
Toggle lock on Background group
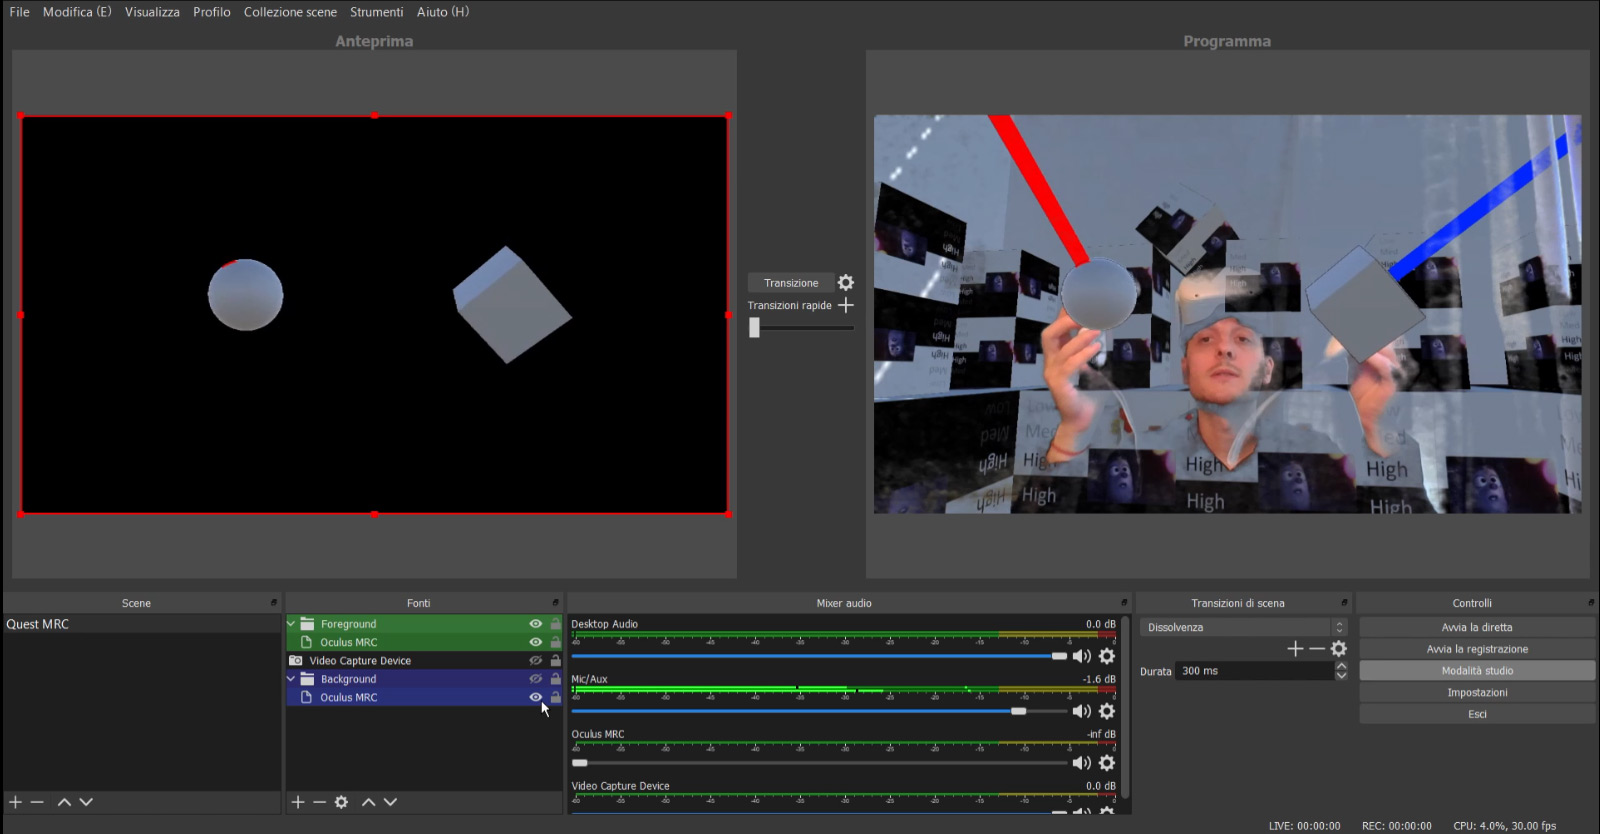(556, 679)
